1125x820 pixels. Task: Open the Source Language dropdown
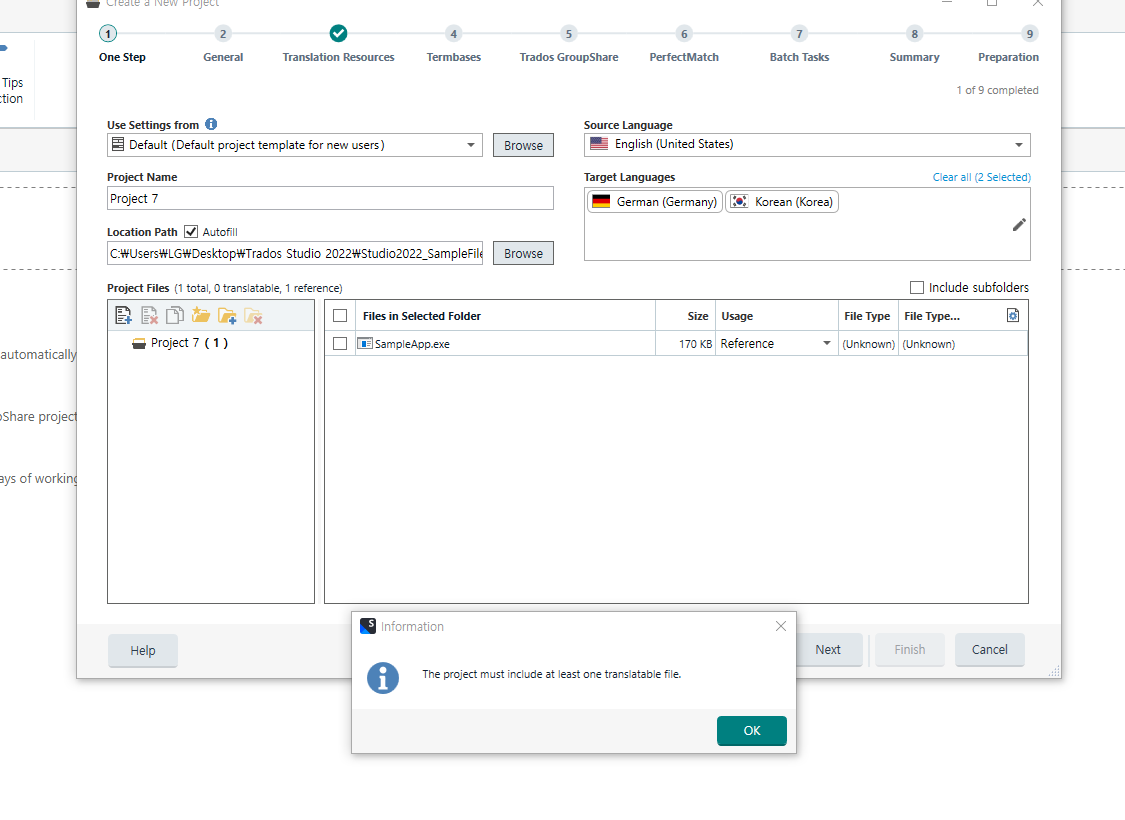[x=1021, y=145]
